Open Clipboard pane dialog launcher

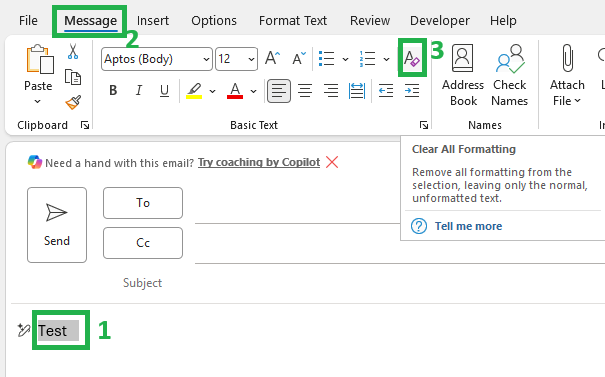[85, 125]
